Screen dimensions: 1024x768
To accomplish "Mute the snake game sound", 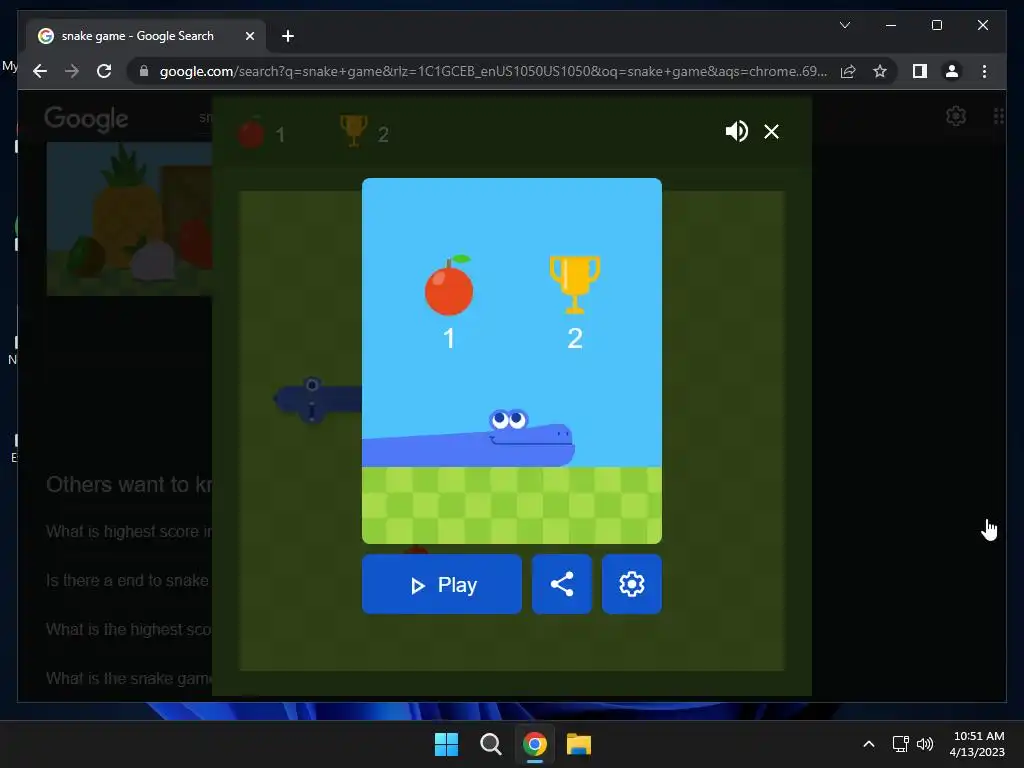I will click(x=737, y=131).
